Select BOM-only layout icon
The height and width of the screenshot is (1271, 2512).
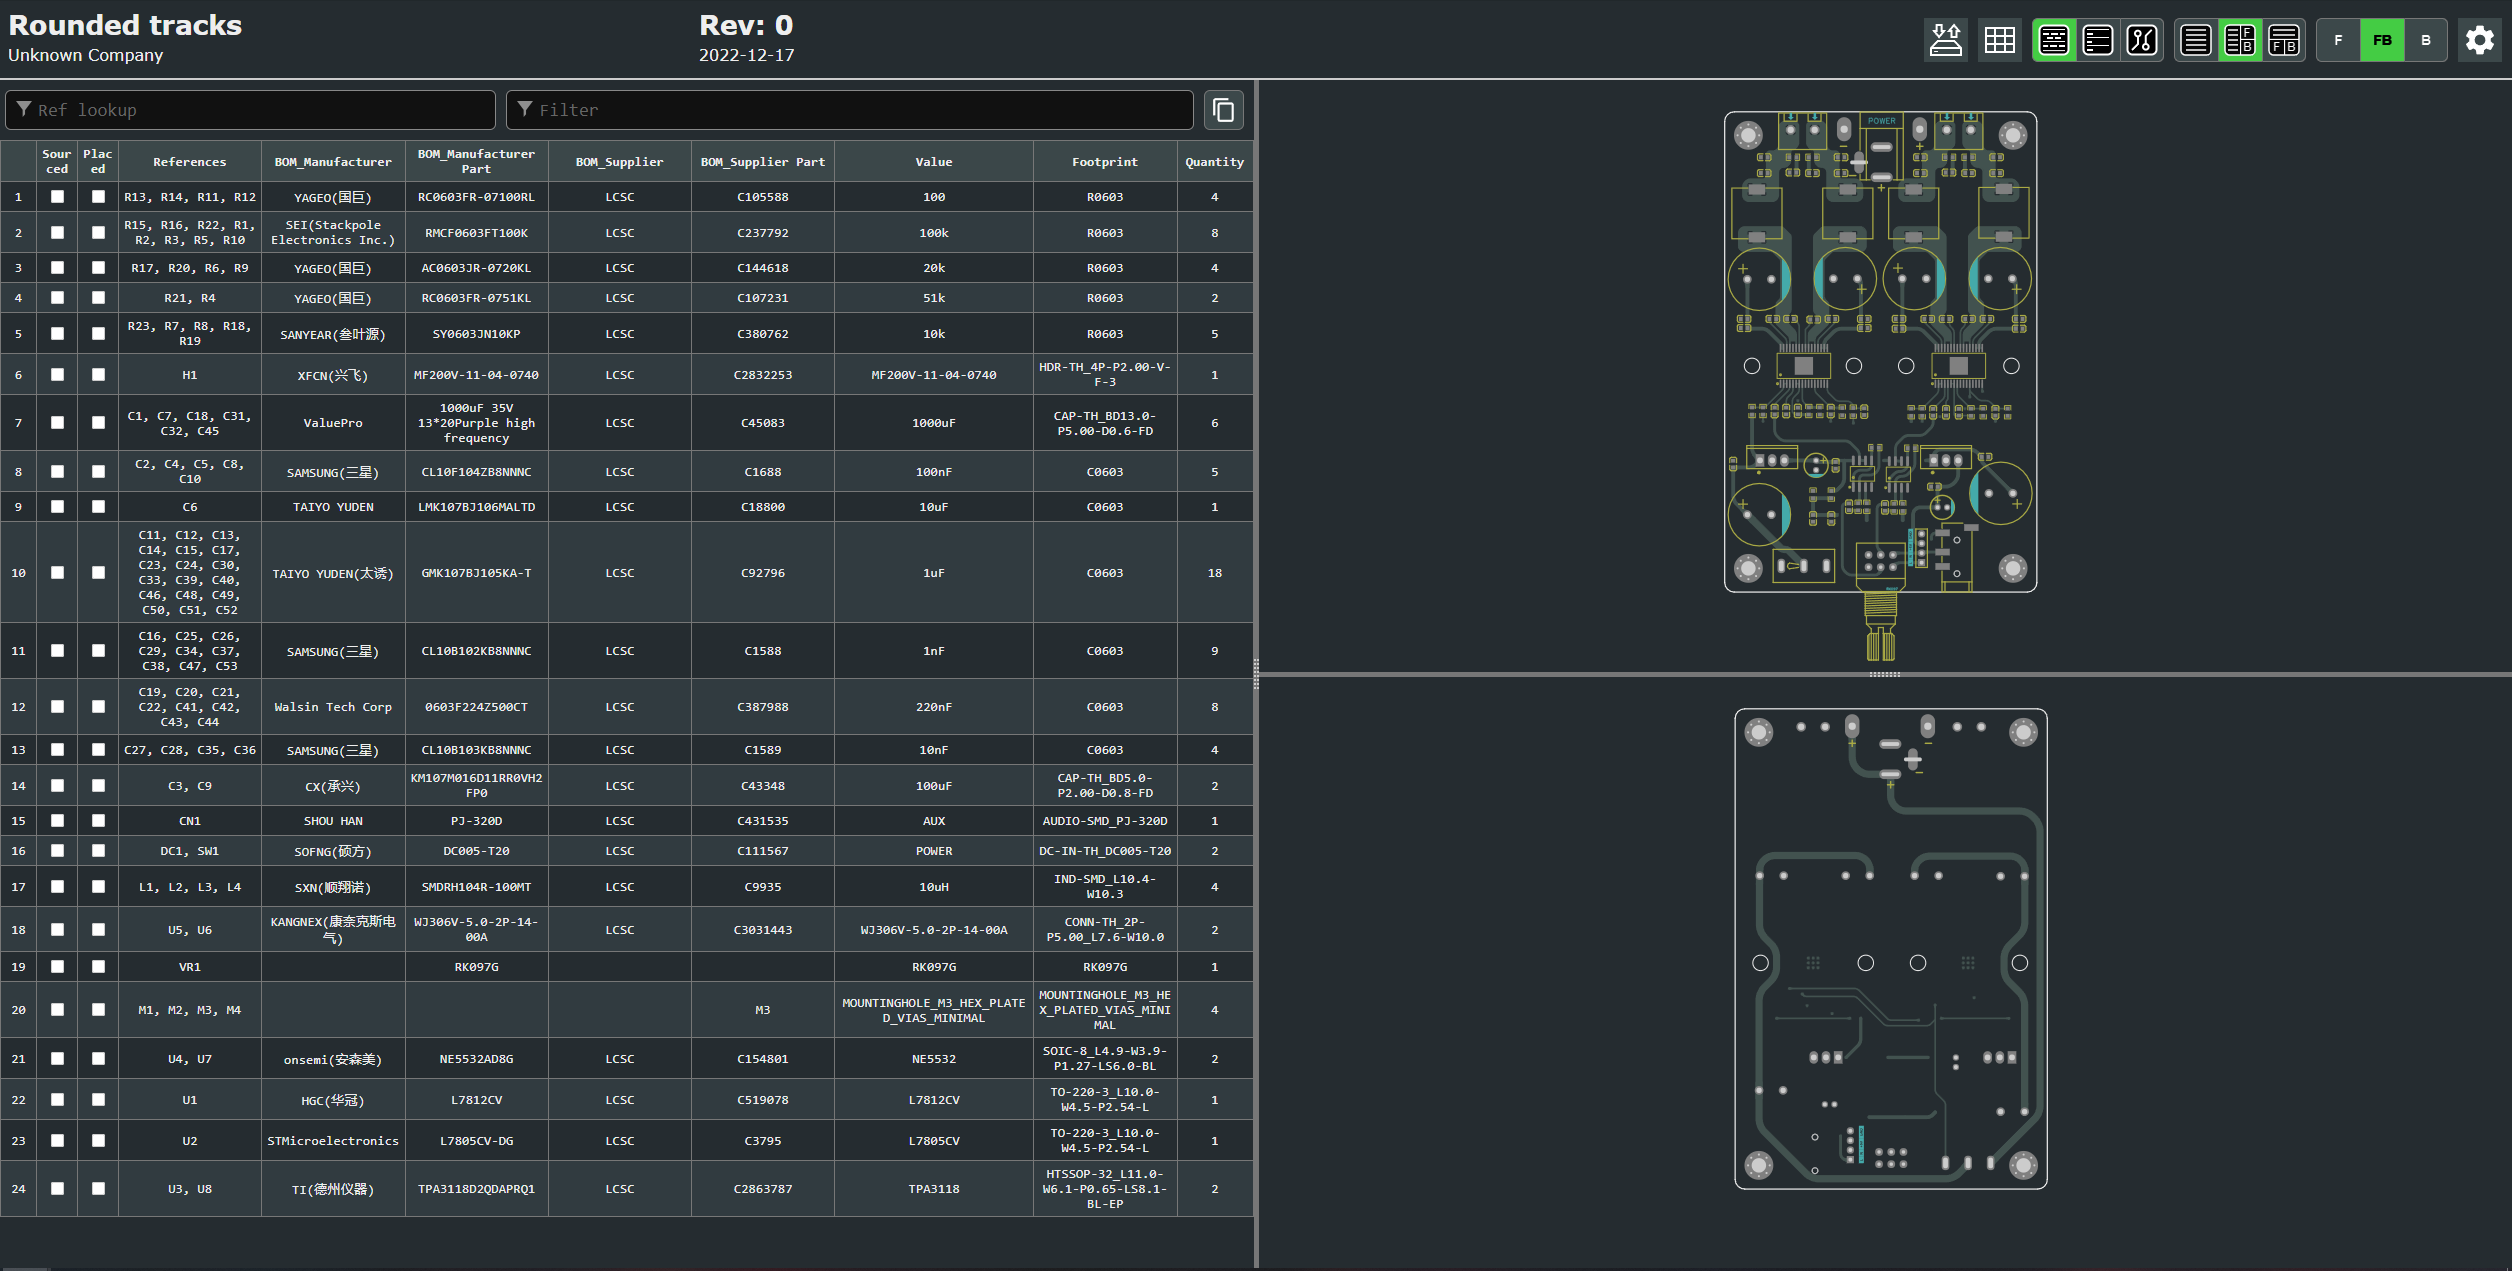click(x=2196, y=40)
